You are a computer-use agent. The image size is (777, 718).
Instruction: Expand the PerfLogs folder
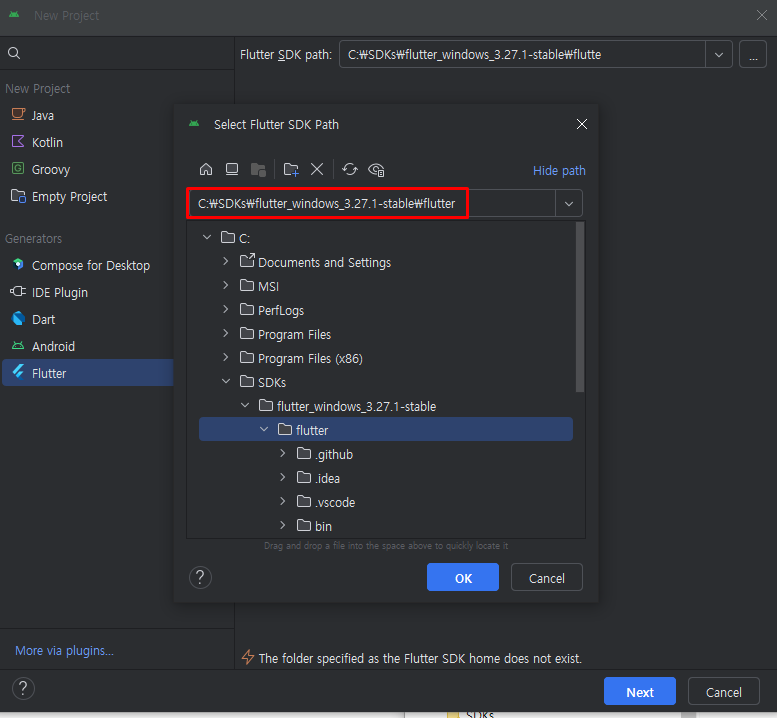click(x=226, y=309)
